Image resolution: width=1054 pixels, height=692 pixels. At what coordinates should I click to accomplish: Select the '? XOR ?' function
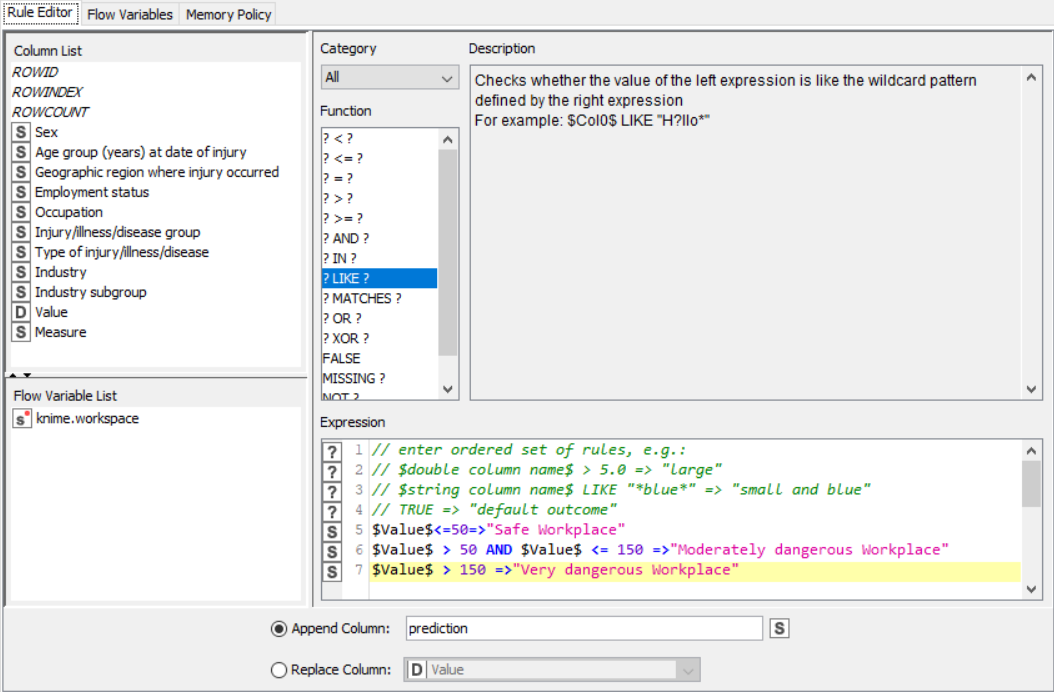(380, 338)
